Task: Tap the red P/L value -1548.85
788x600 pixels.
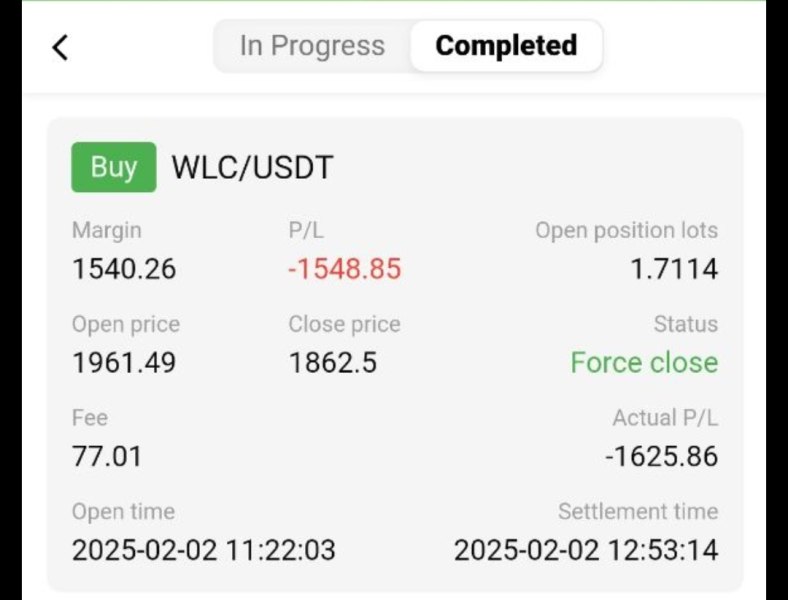Action: [345, 269]
